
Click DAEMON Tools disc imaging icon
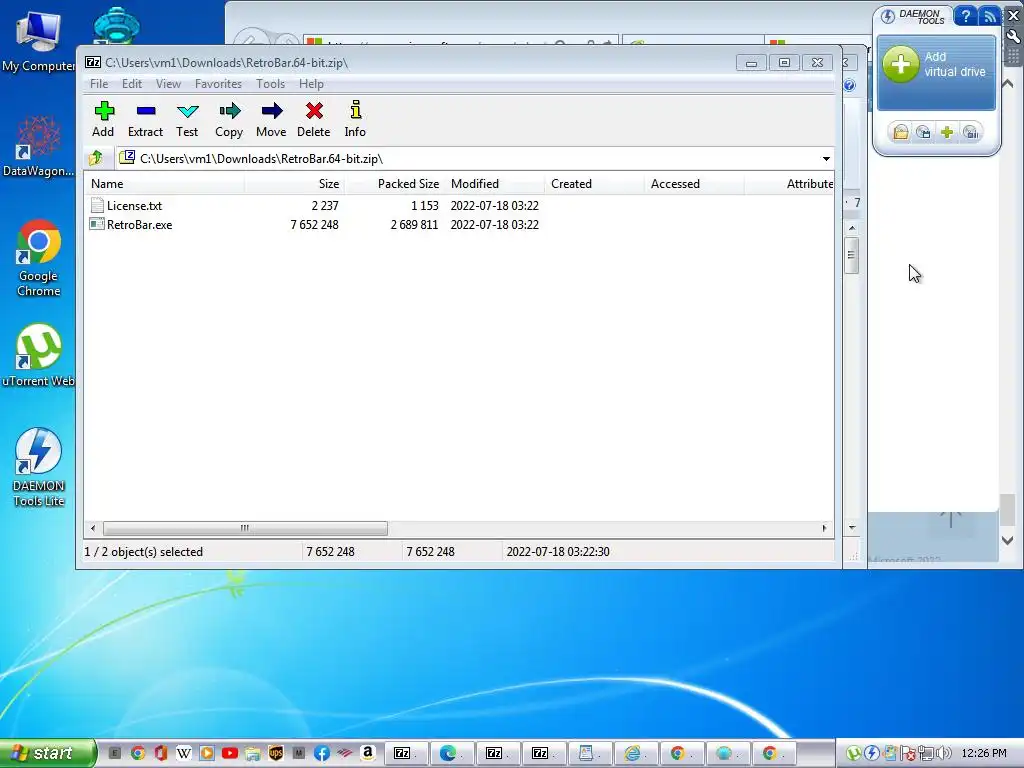tap(923, 133)
